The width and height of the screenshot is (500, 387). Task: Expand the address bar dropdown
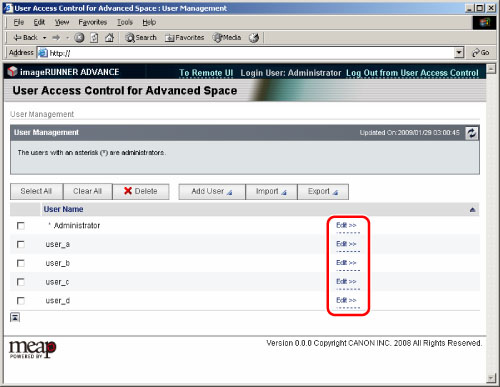[x=459, y=53]
